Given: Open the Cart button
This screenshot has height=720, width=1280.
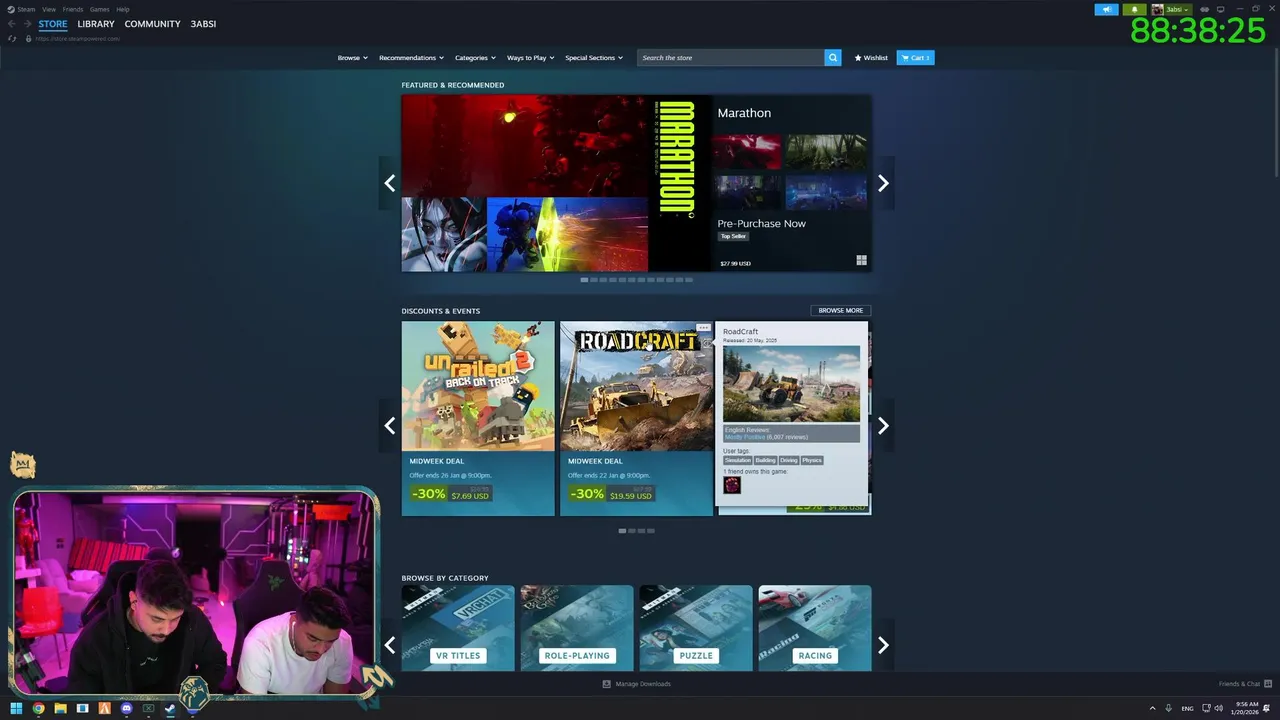Looking at the screenshot, I should 915,58.
